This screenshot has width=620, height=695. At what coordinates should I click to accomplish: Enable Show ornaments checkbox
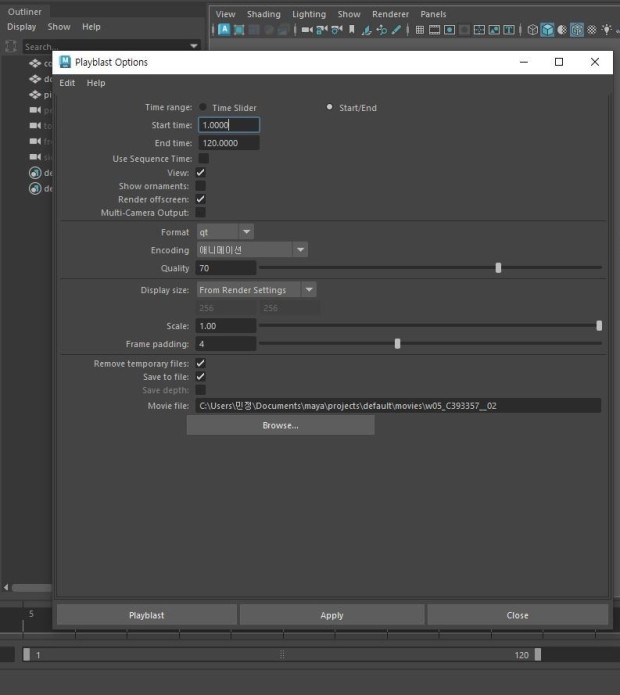click(x=200, y=186)
